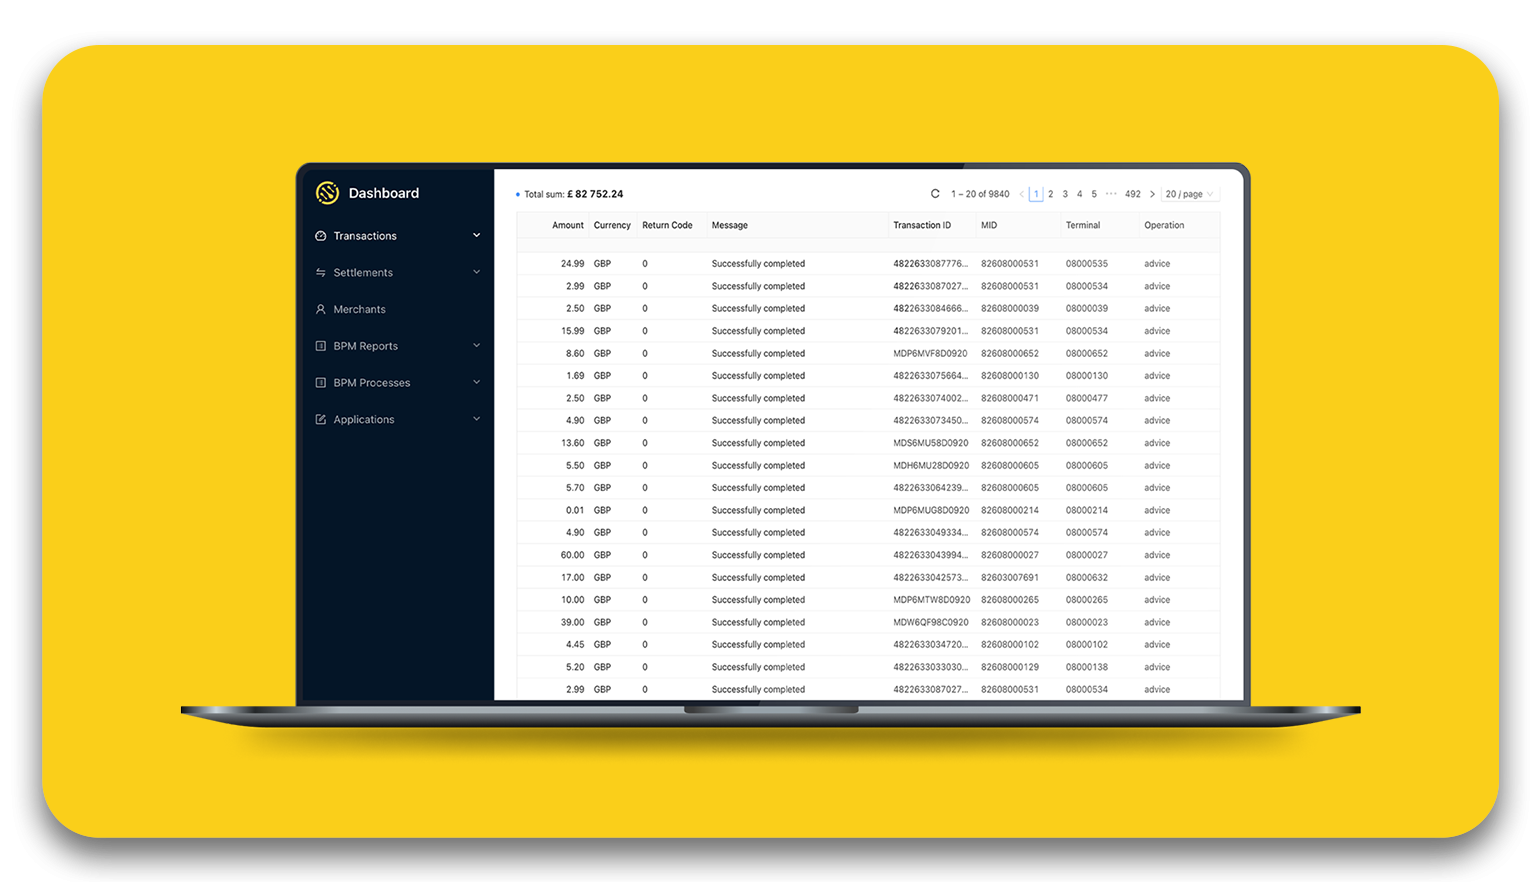This screenshot has height=882, width=1540.
Task: Click the BPM Processes sidebar icon
Action: [x=321, y=383]
